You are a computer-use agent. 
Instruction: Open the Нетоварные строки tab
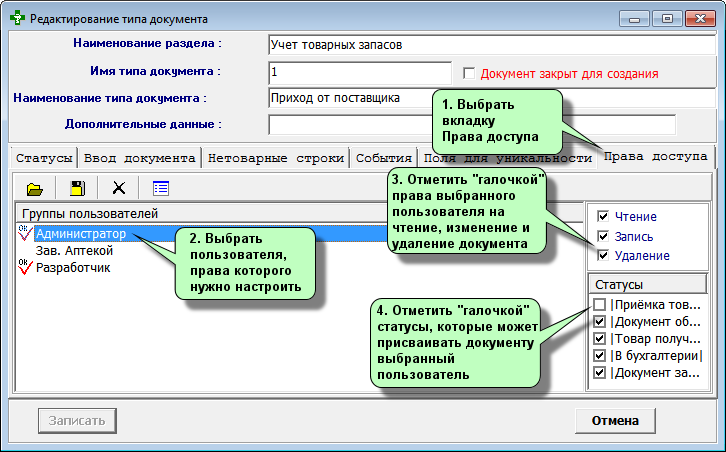click(x=276, y=158)
